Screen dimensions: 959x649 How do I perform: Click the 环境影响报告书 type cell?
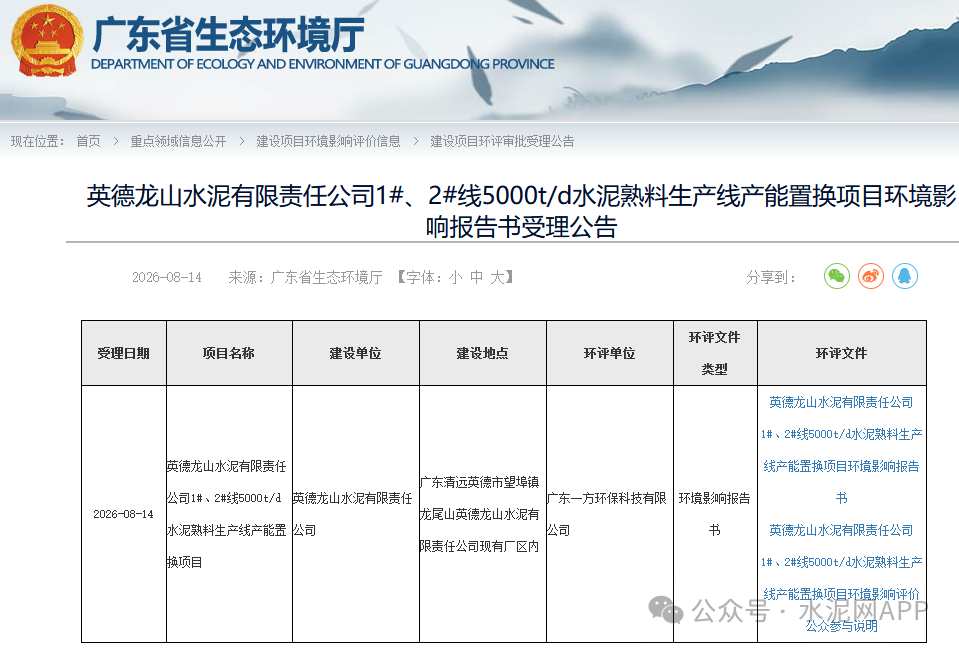pos(715,514)
